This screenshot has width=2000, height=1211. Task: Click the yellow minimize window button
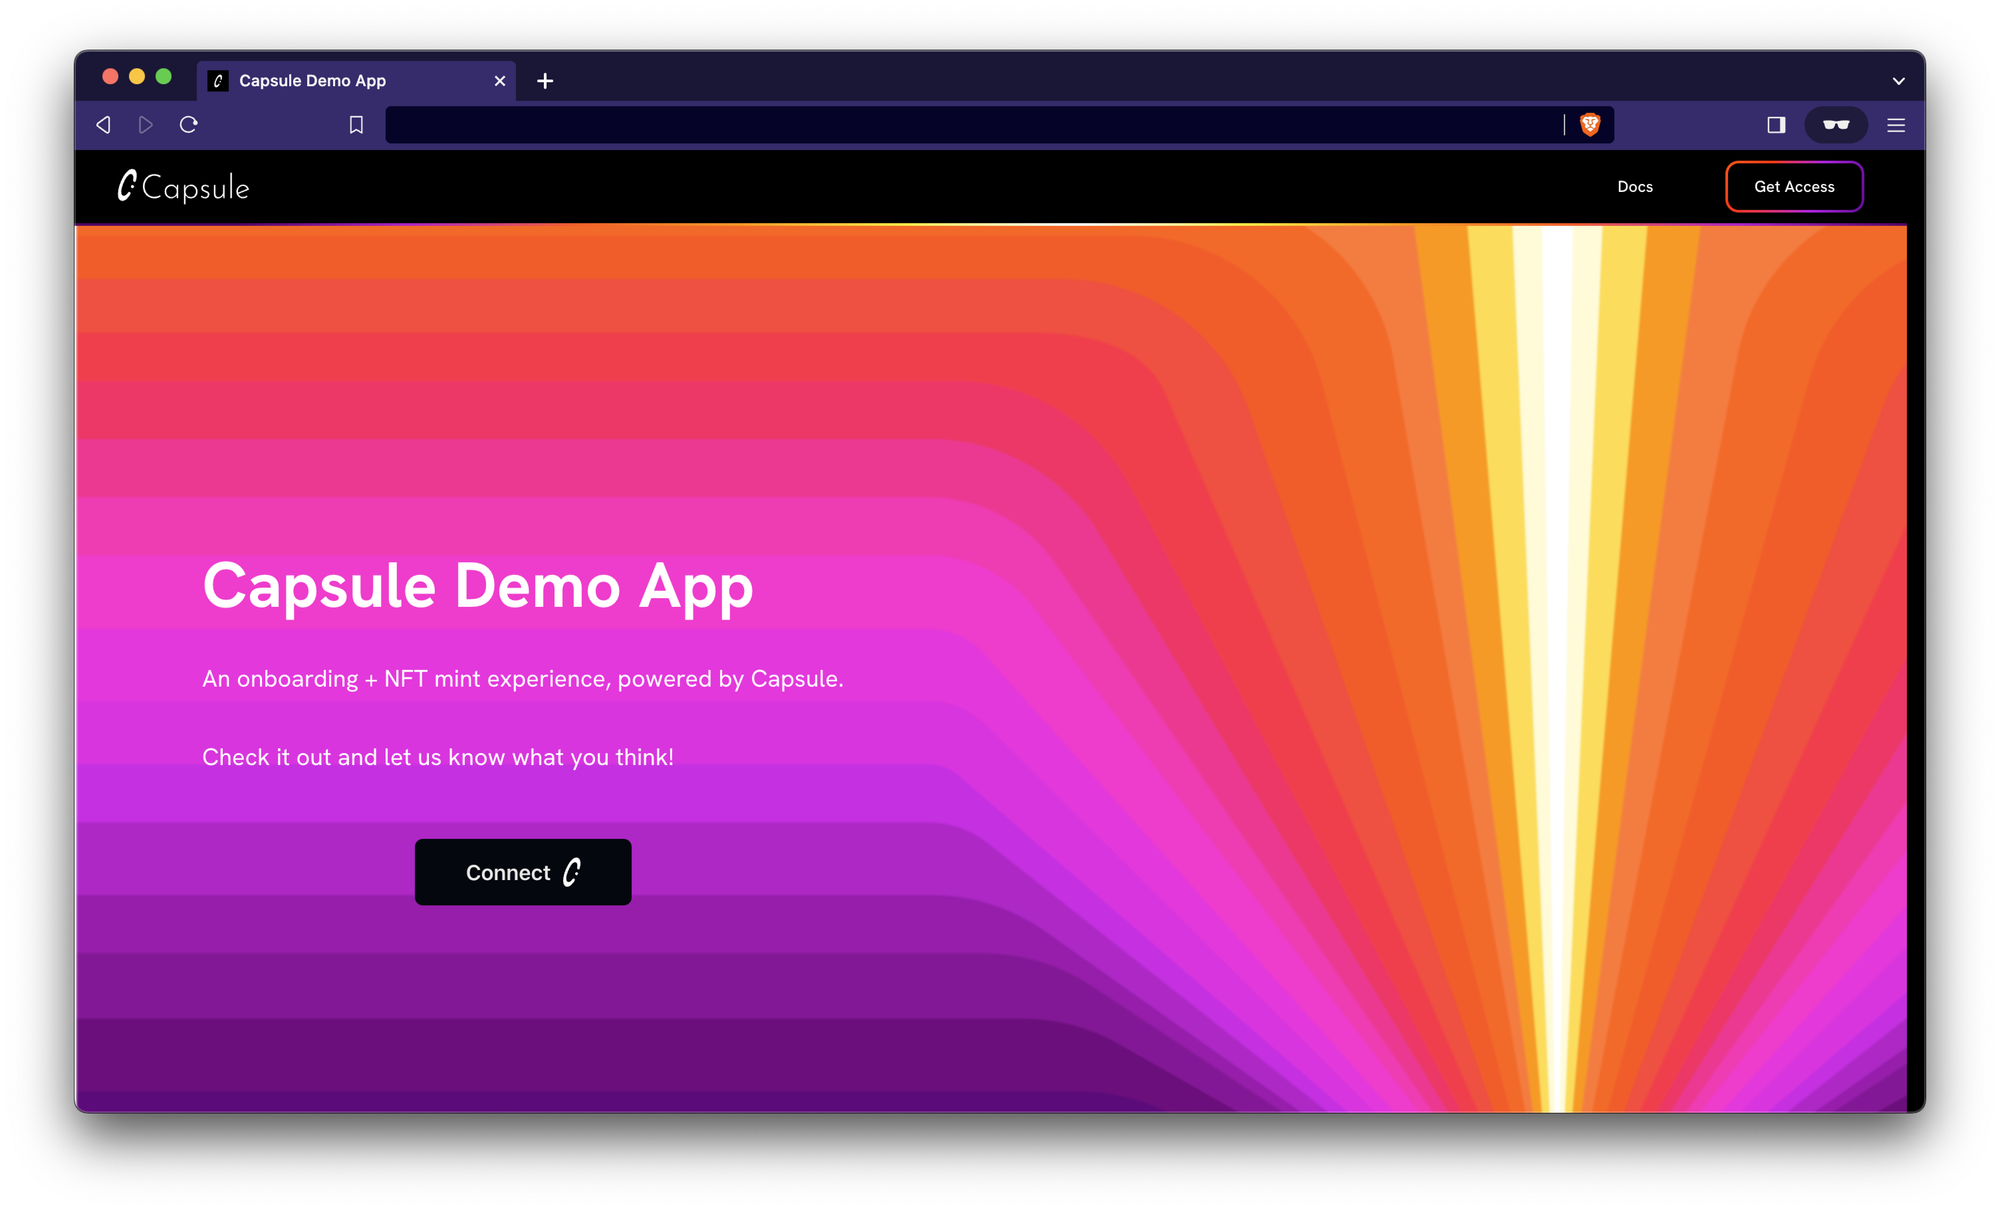click(137, 77)
